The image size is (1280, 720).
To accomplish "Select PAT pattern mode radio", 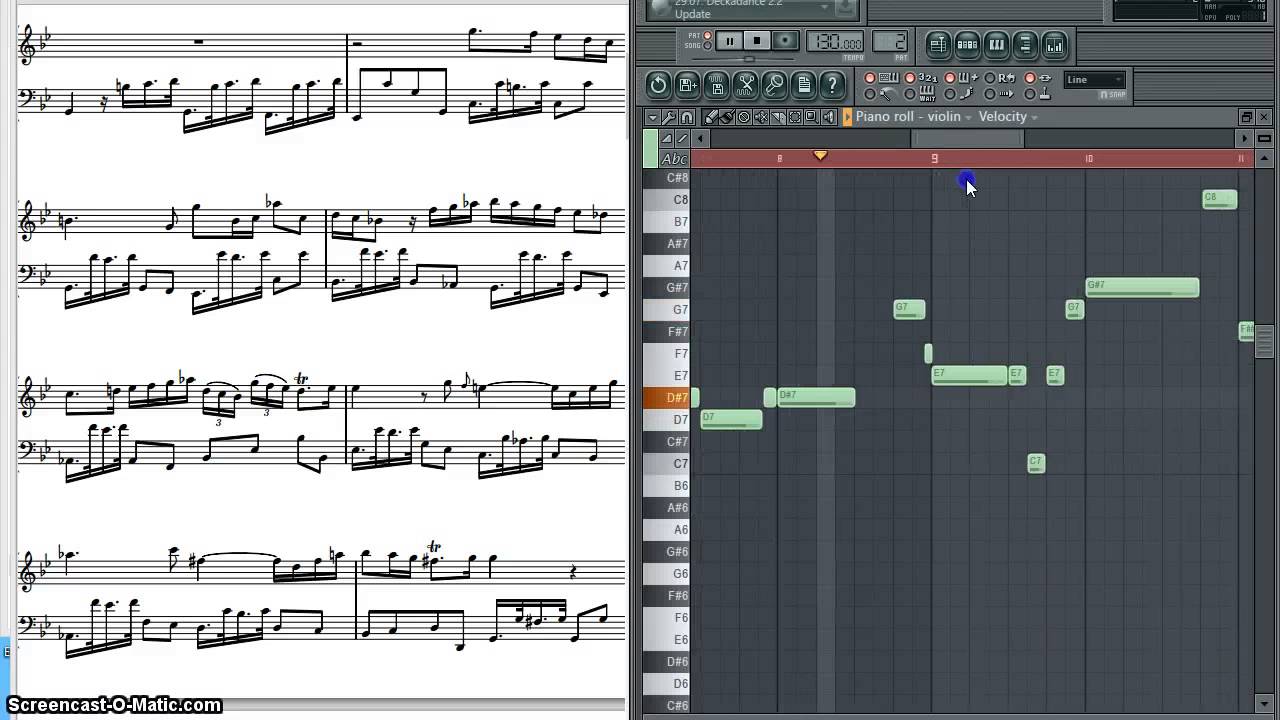I will (x=708, y=37).
